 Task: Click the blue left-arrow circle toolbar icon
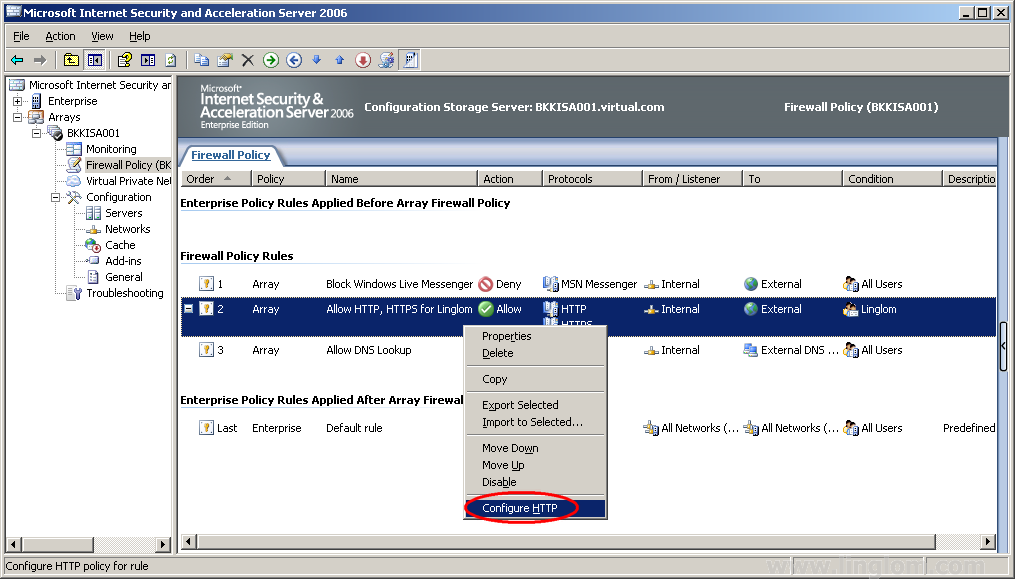pyautogui.click(x=294, y=60)
